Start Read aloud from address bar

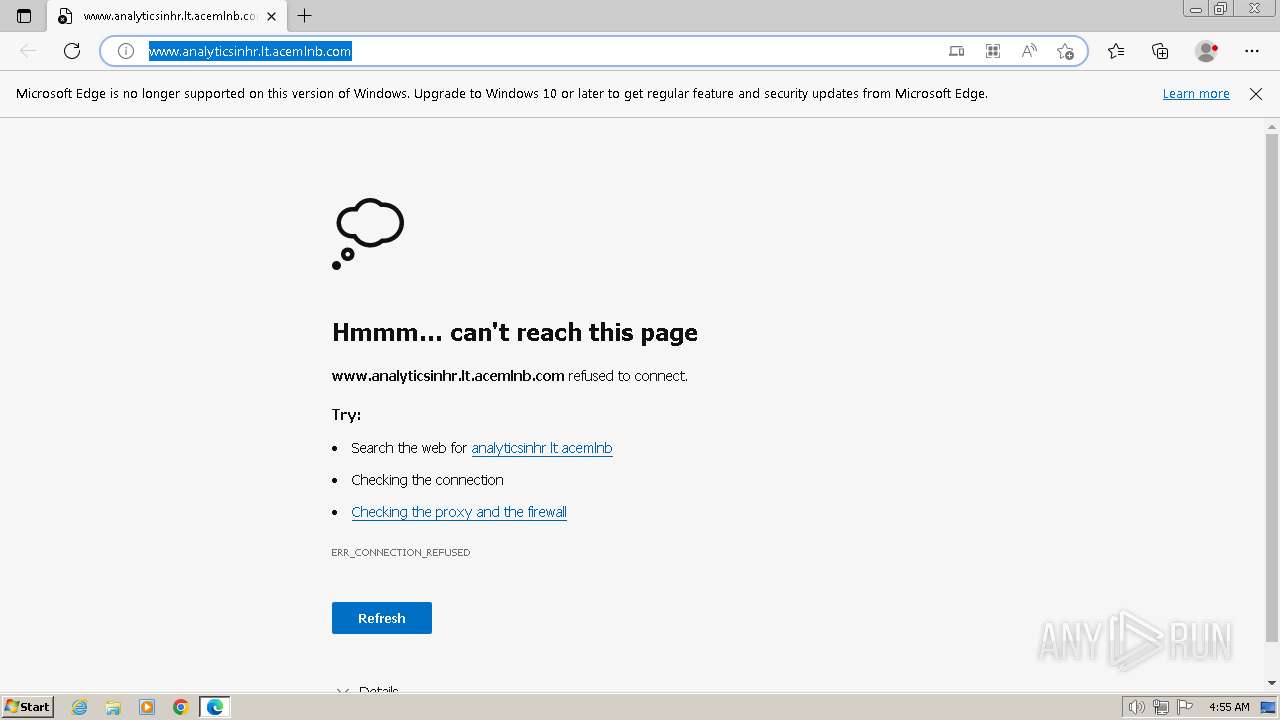tap(1029, 51)
